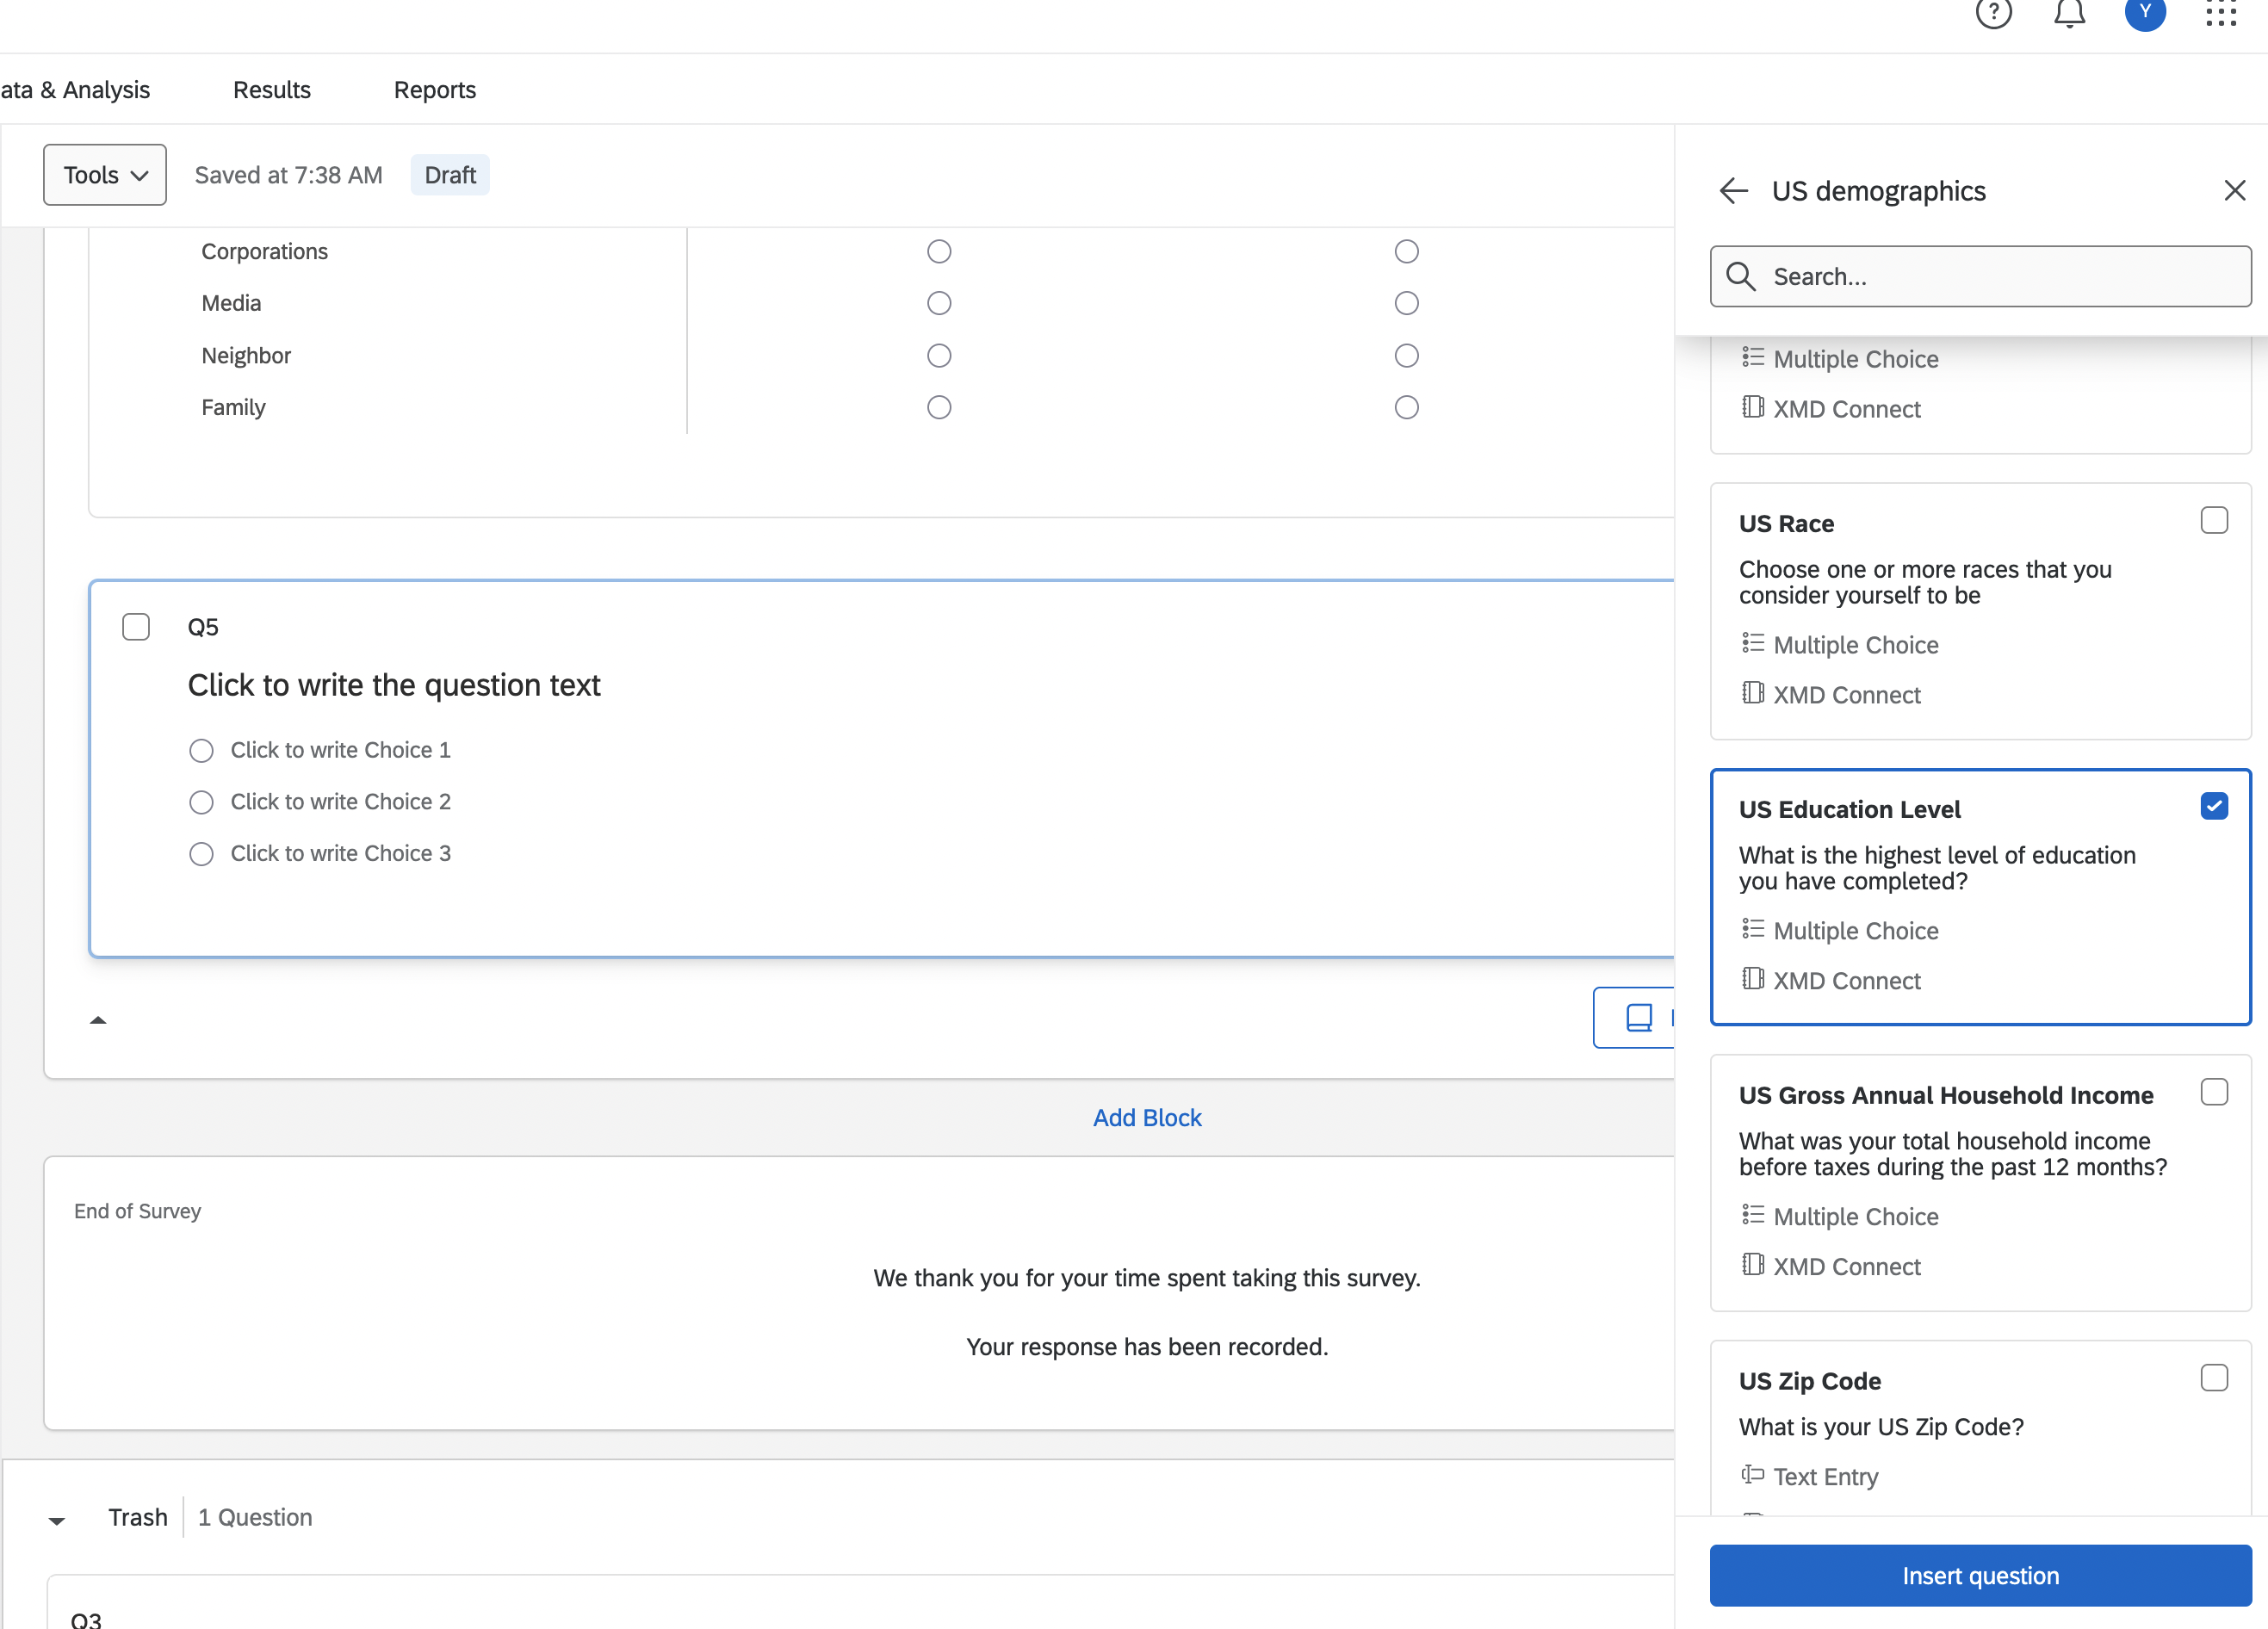This screenshot has width=2268, height=1629.
Task: Select the Q5 question checkbox
Action: point(136,627)
